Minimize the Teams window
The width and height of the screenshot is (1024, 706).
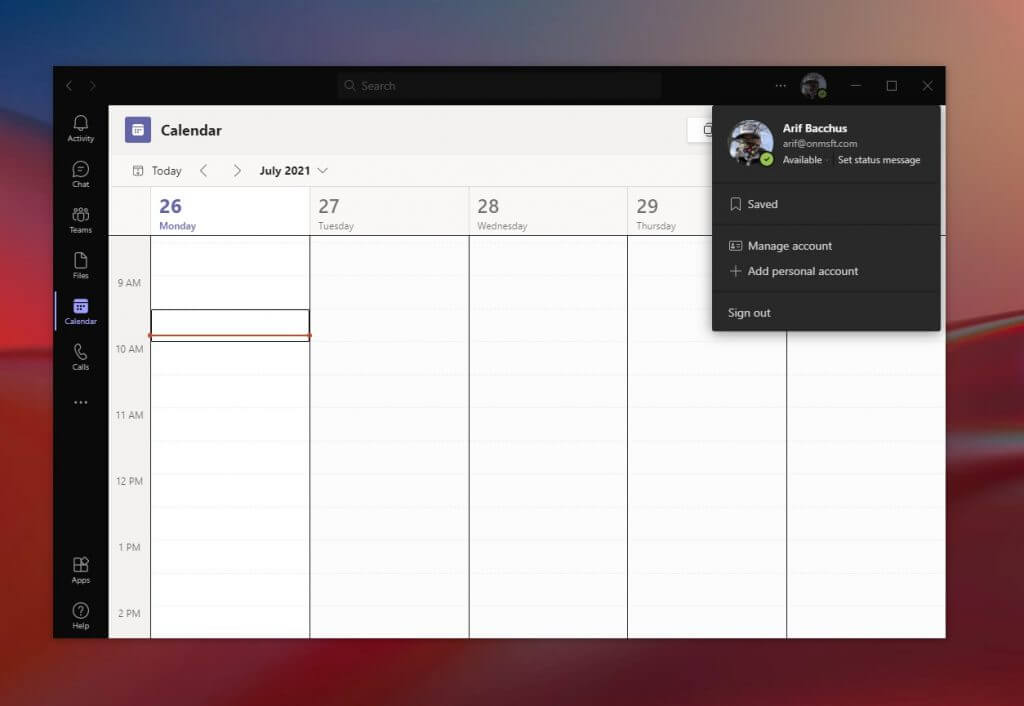click(x=856, y=86)
